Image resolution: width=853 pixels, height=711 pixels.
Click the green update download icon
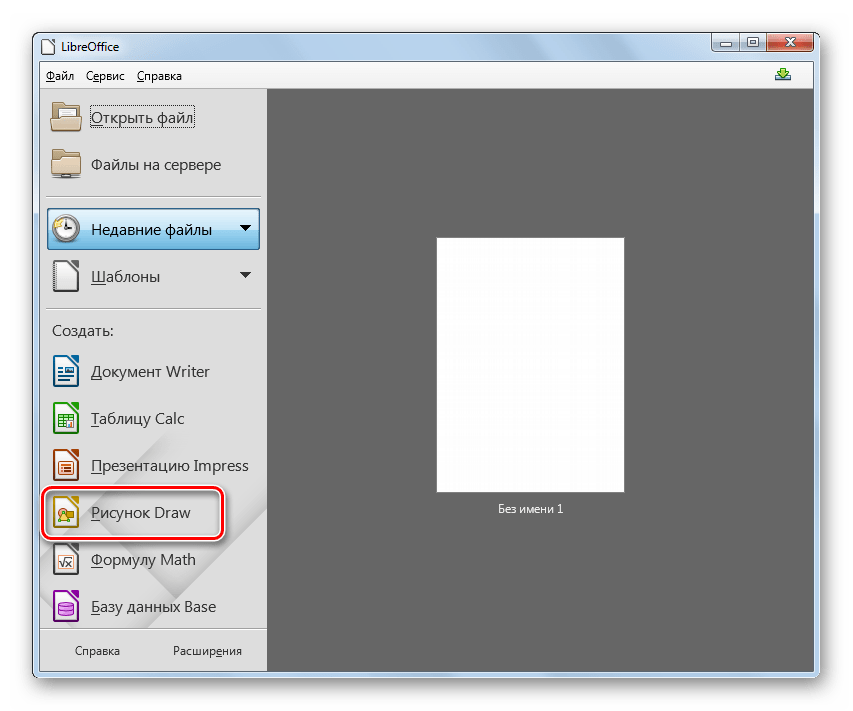[783, 75]
